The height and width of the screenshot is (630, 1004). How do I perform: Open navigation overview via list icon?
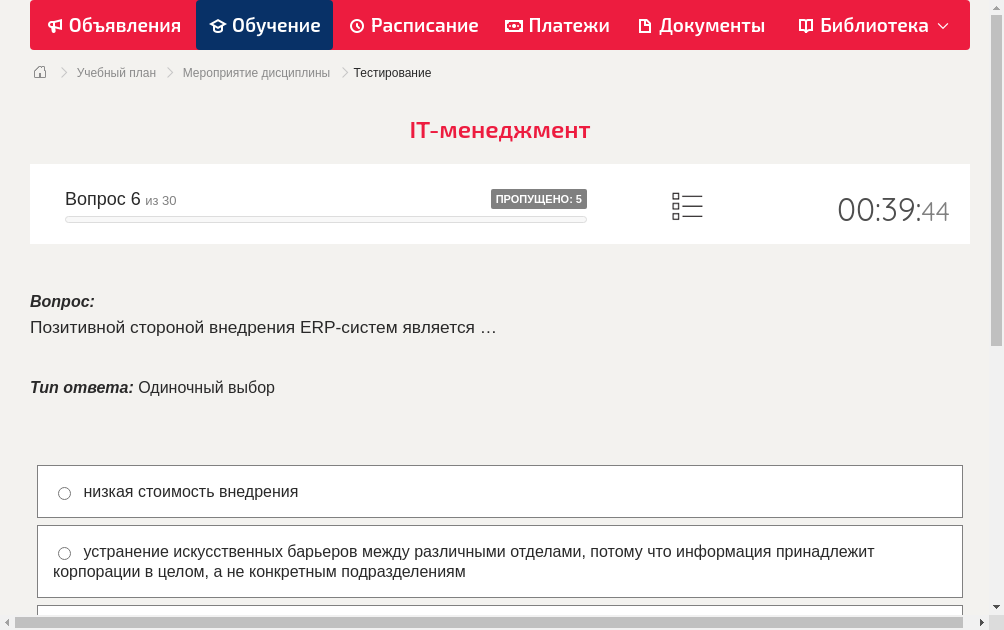click(687, 205)
